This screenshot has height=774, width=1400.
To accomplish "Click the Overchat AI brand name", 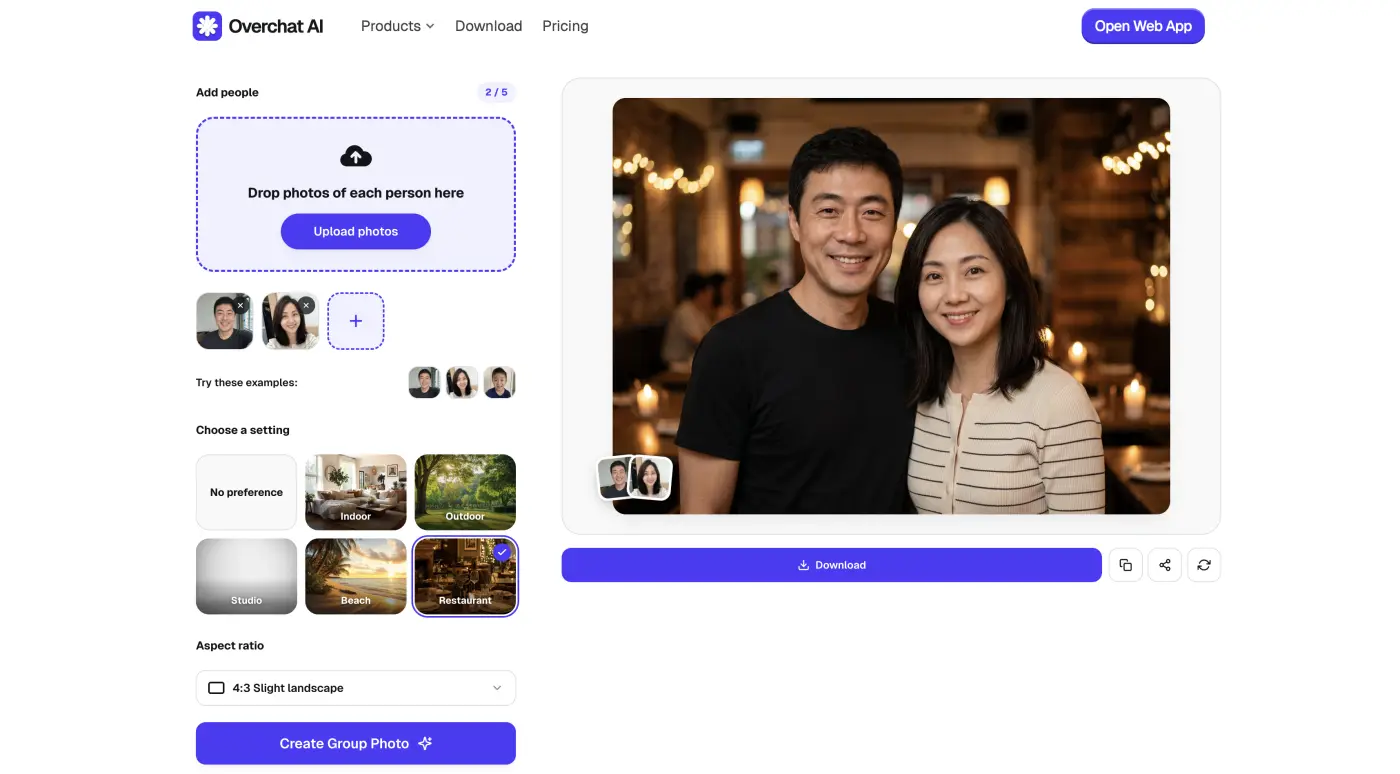I will pos(276,26).
